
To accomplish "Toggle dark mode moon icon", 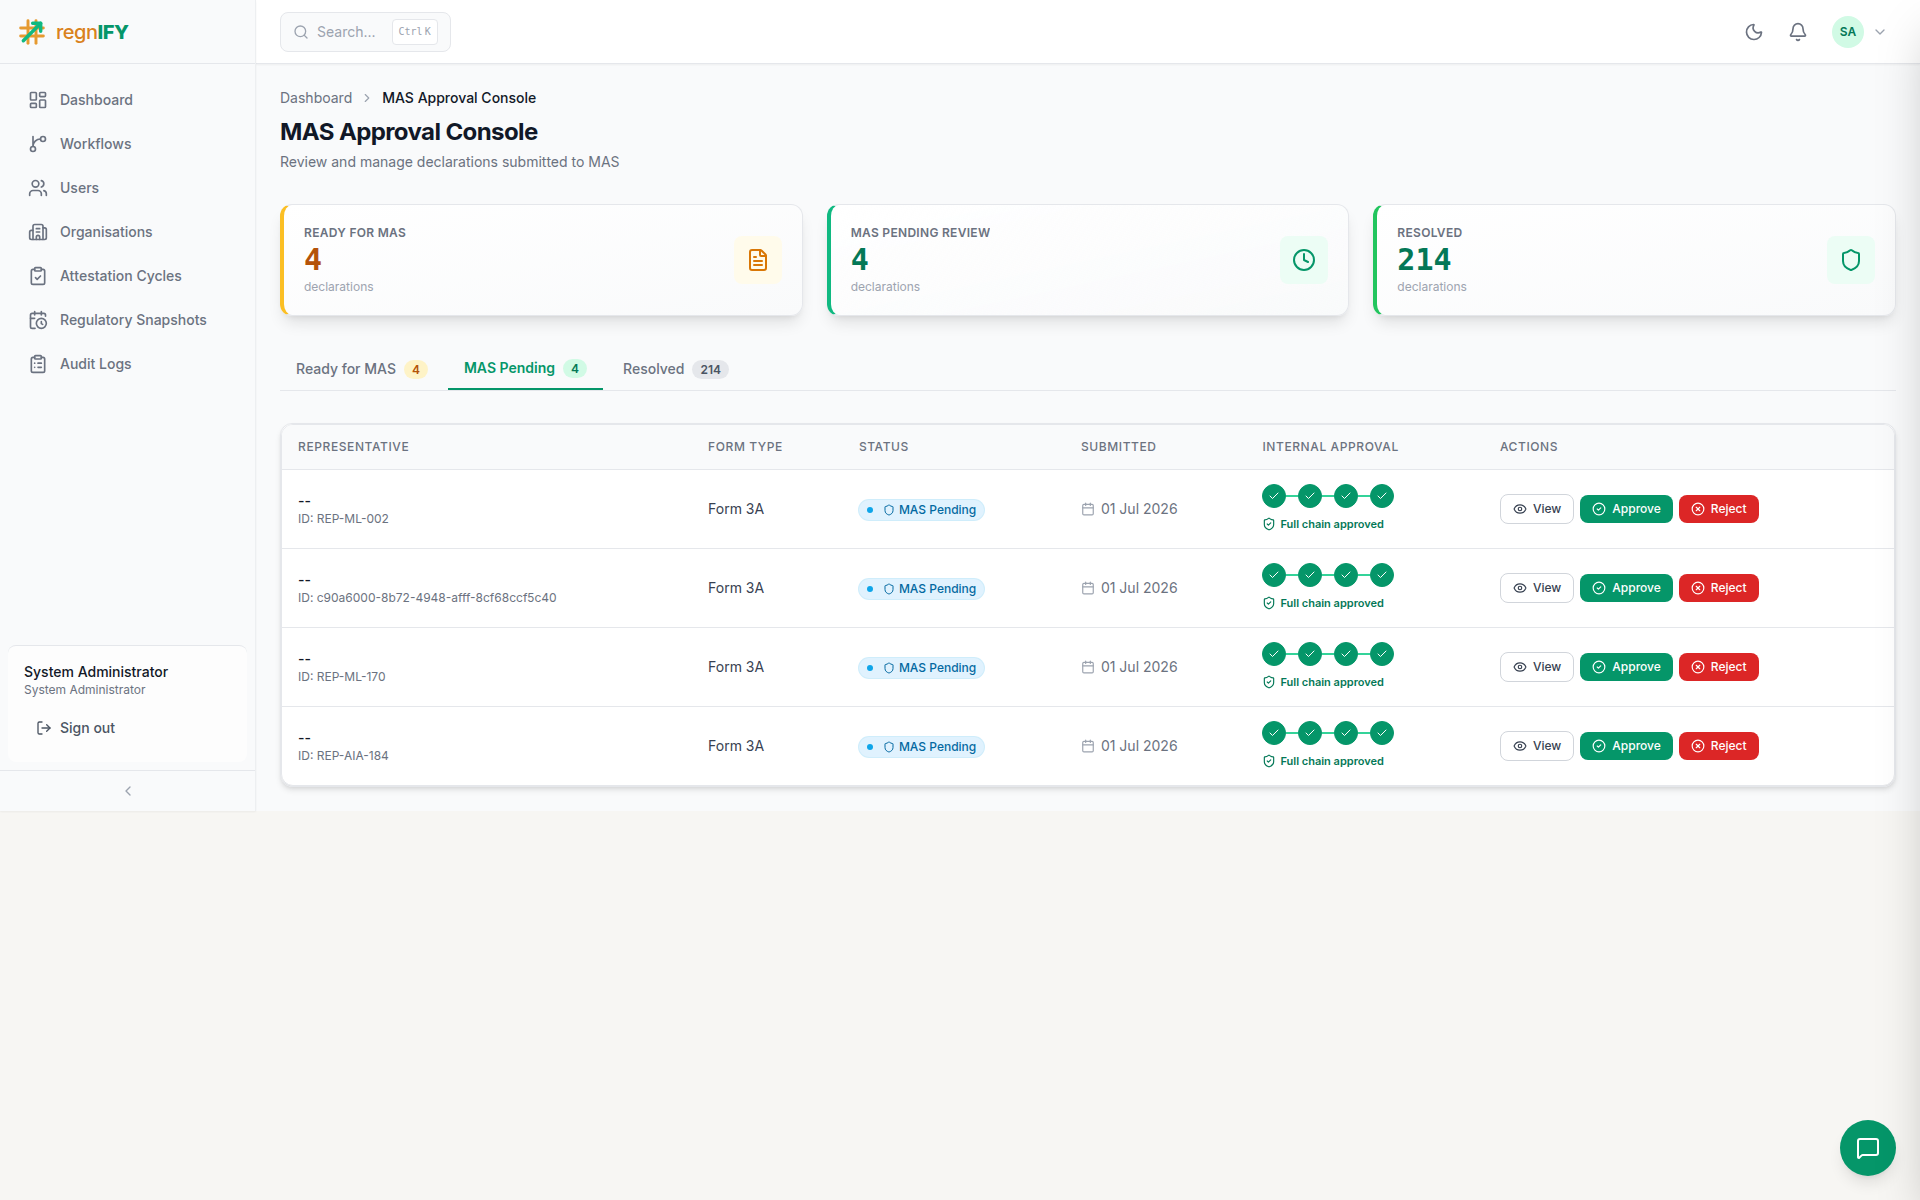I will click(x=1753, y=32).
